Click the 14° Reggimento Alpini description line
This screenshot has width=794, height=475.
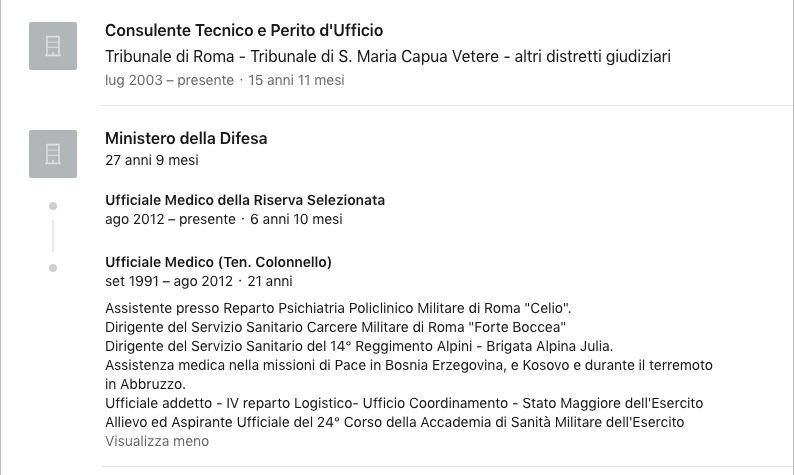(x=359, y=346)
